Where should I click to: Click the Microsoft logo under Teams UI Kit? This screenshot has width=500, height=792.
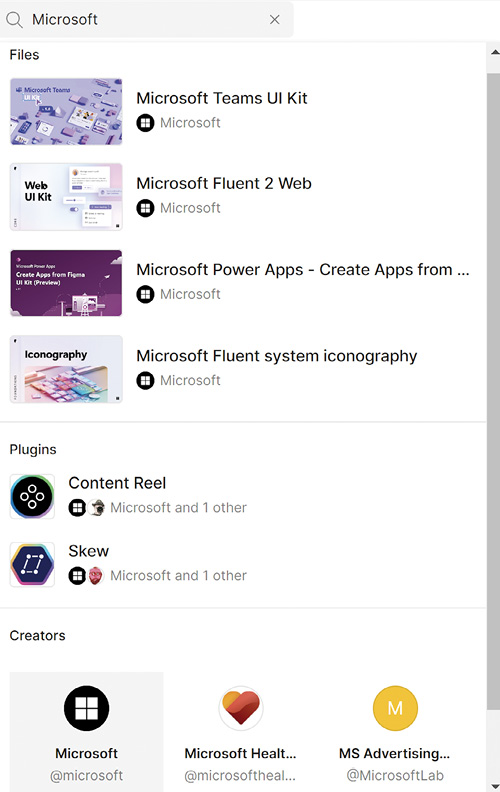(145, 123)
